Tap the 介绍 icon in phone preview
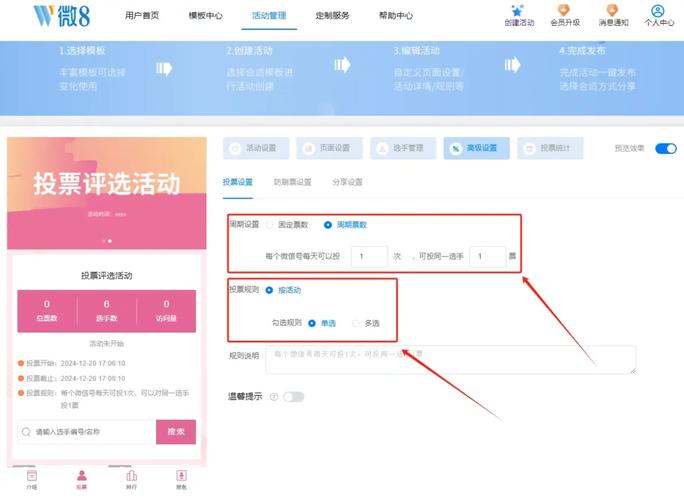 pyautogui.click(x=32, y=478)
